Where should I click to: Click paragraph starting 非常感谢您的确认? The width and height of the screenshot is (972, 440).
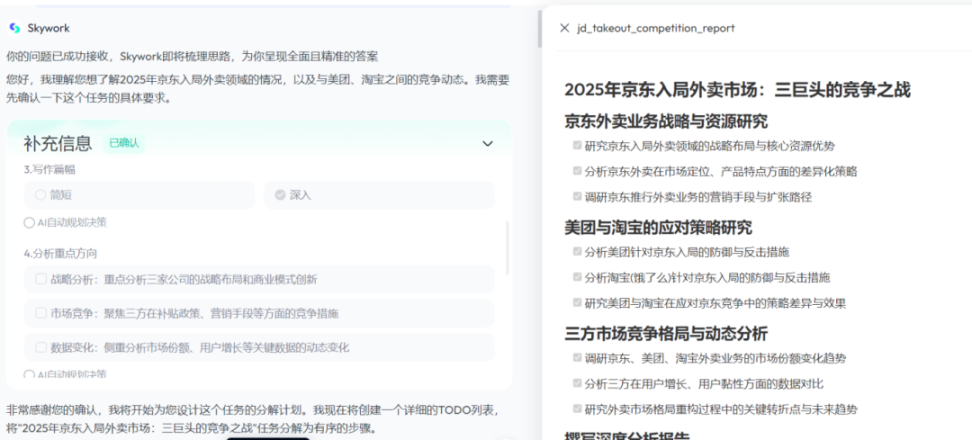pyautogui.click(x=254, y=419)
